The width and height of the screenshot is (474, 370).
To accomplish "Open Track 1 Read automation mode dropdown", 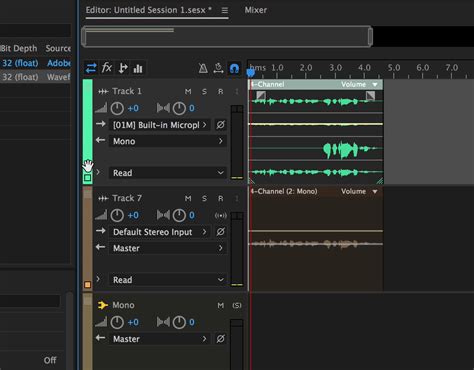I will (x=168, y=173).
